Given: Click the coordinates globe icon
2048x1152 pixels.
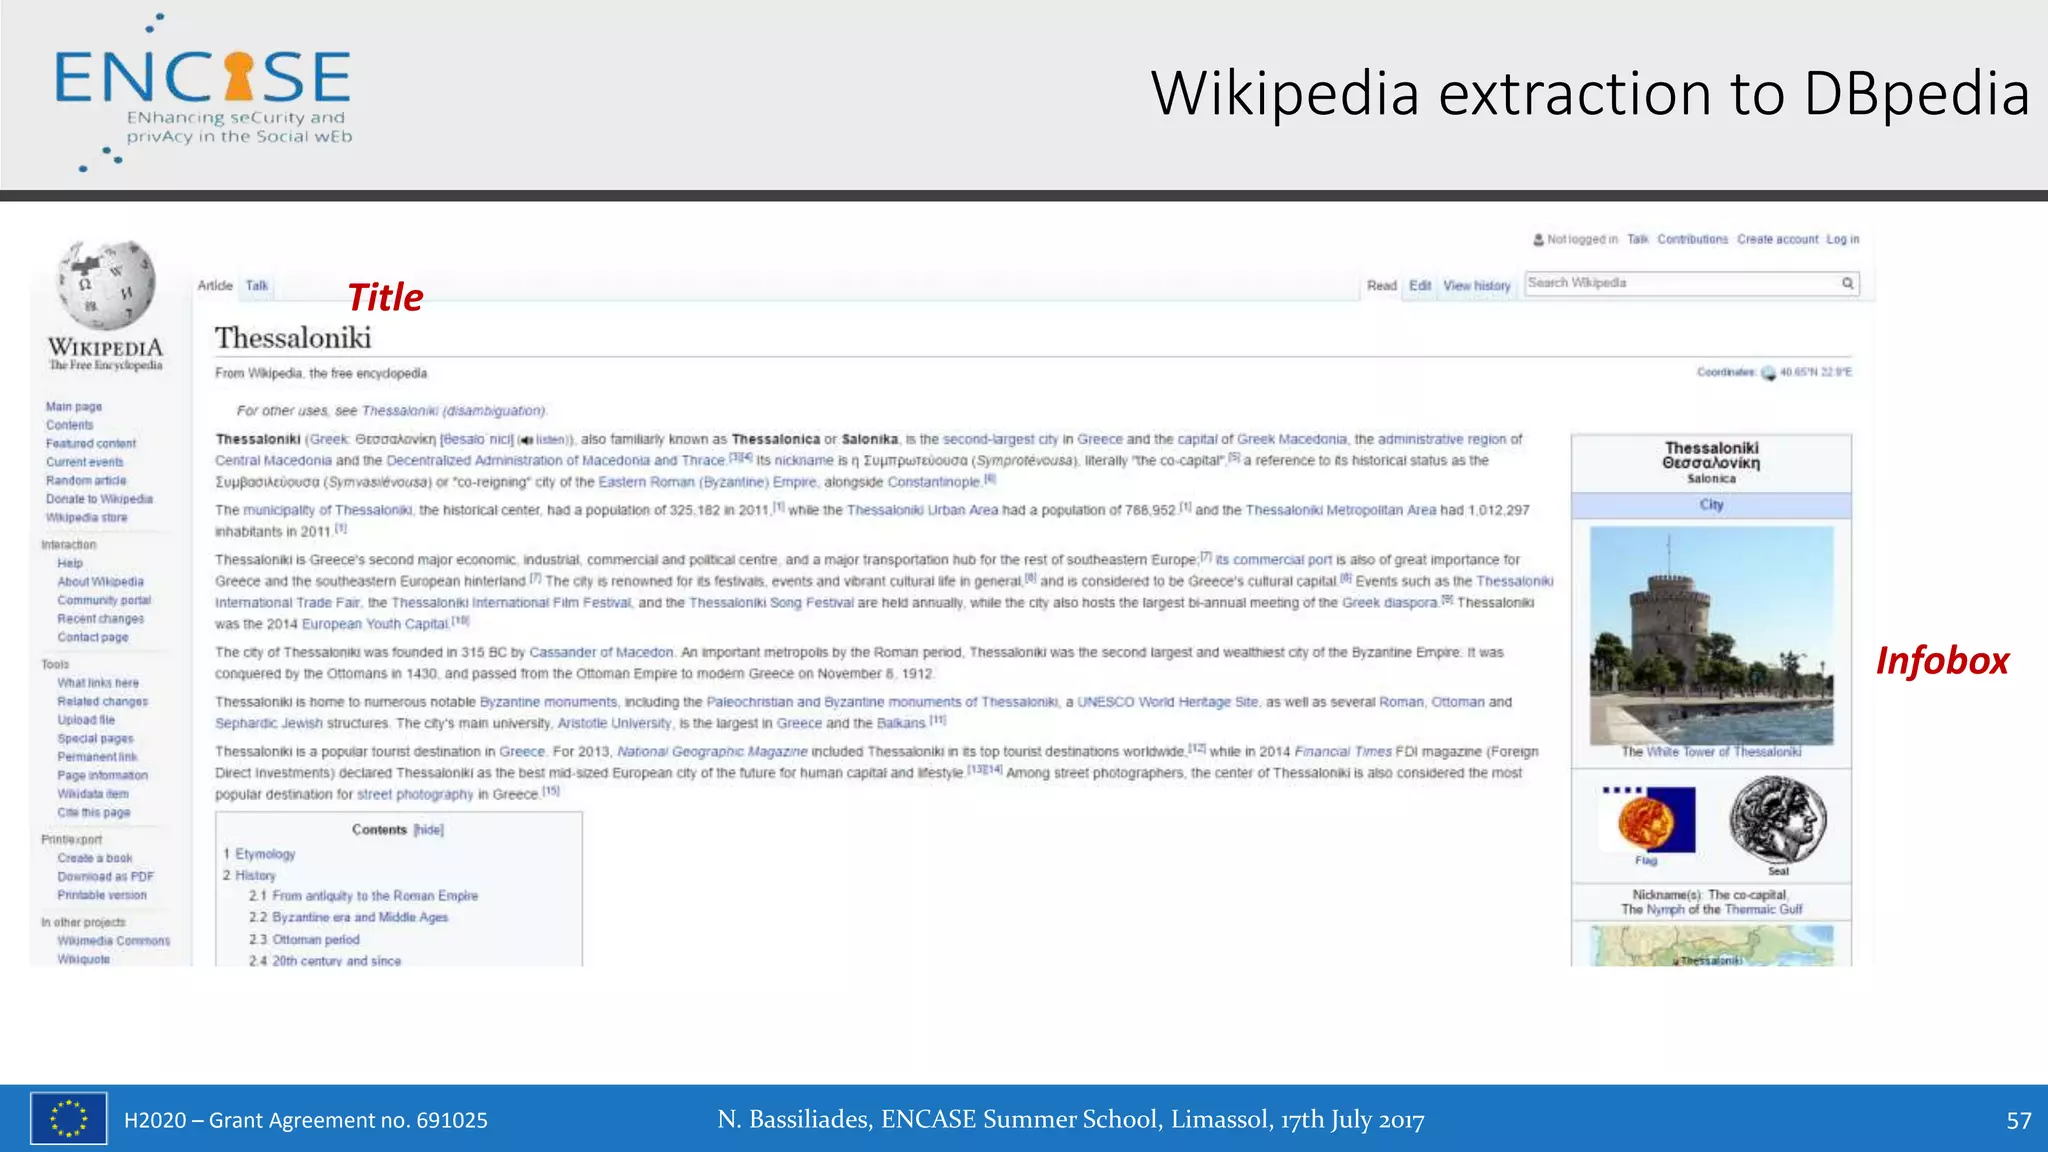Looking at the screenshot, I should tap(1768, 373).
